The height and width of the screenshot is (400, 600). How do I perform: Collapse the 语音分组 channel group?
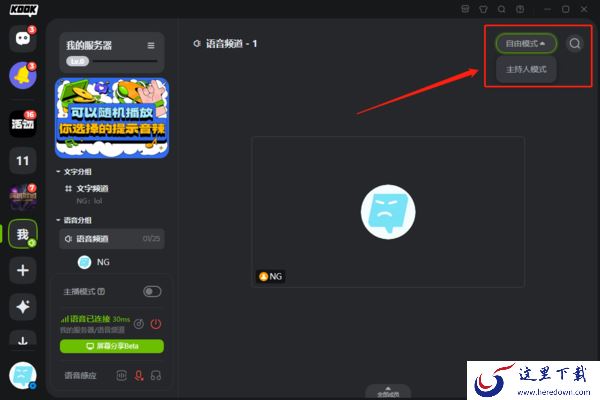(74, 220)
